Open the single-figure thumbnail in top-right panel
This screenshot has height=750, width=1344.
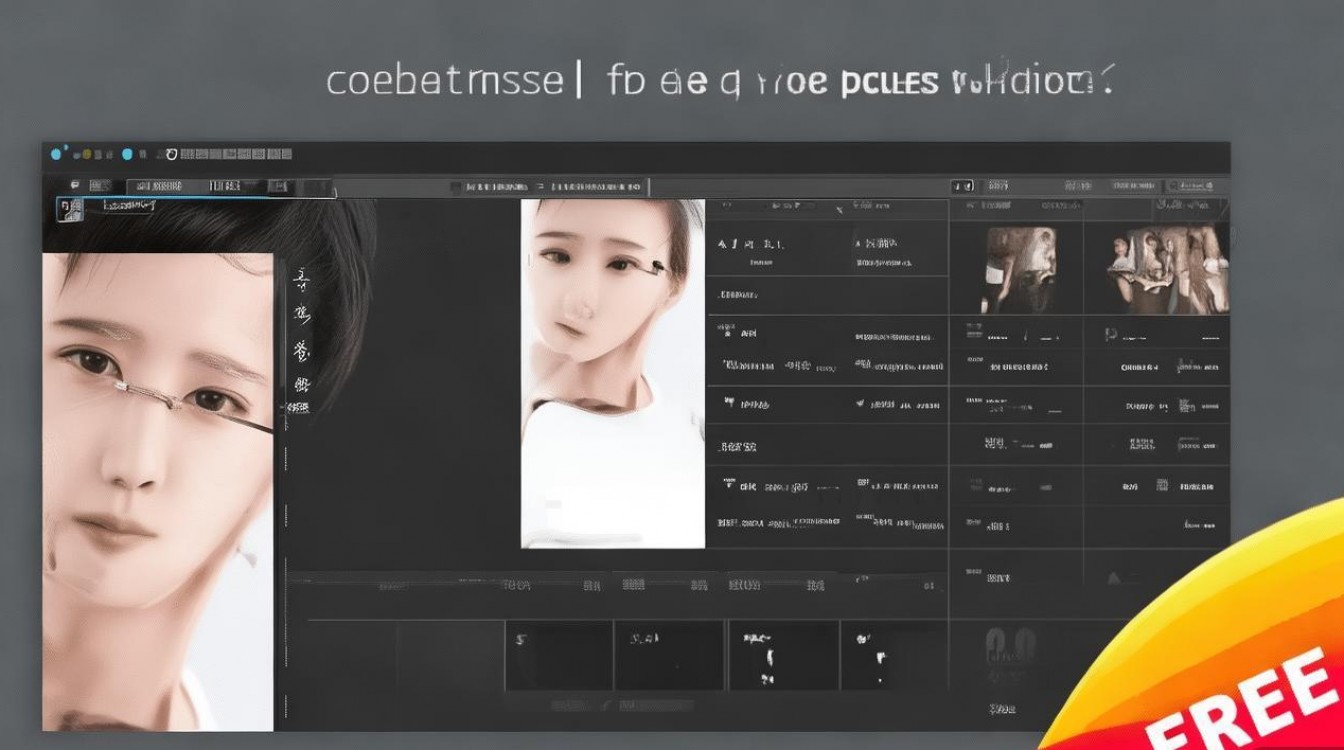pos(1020,270)
